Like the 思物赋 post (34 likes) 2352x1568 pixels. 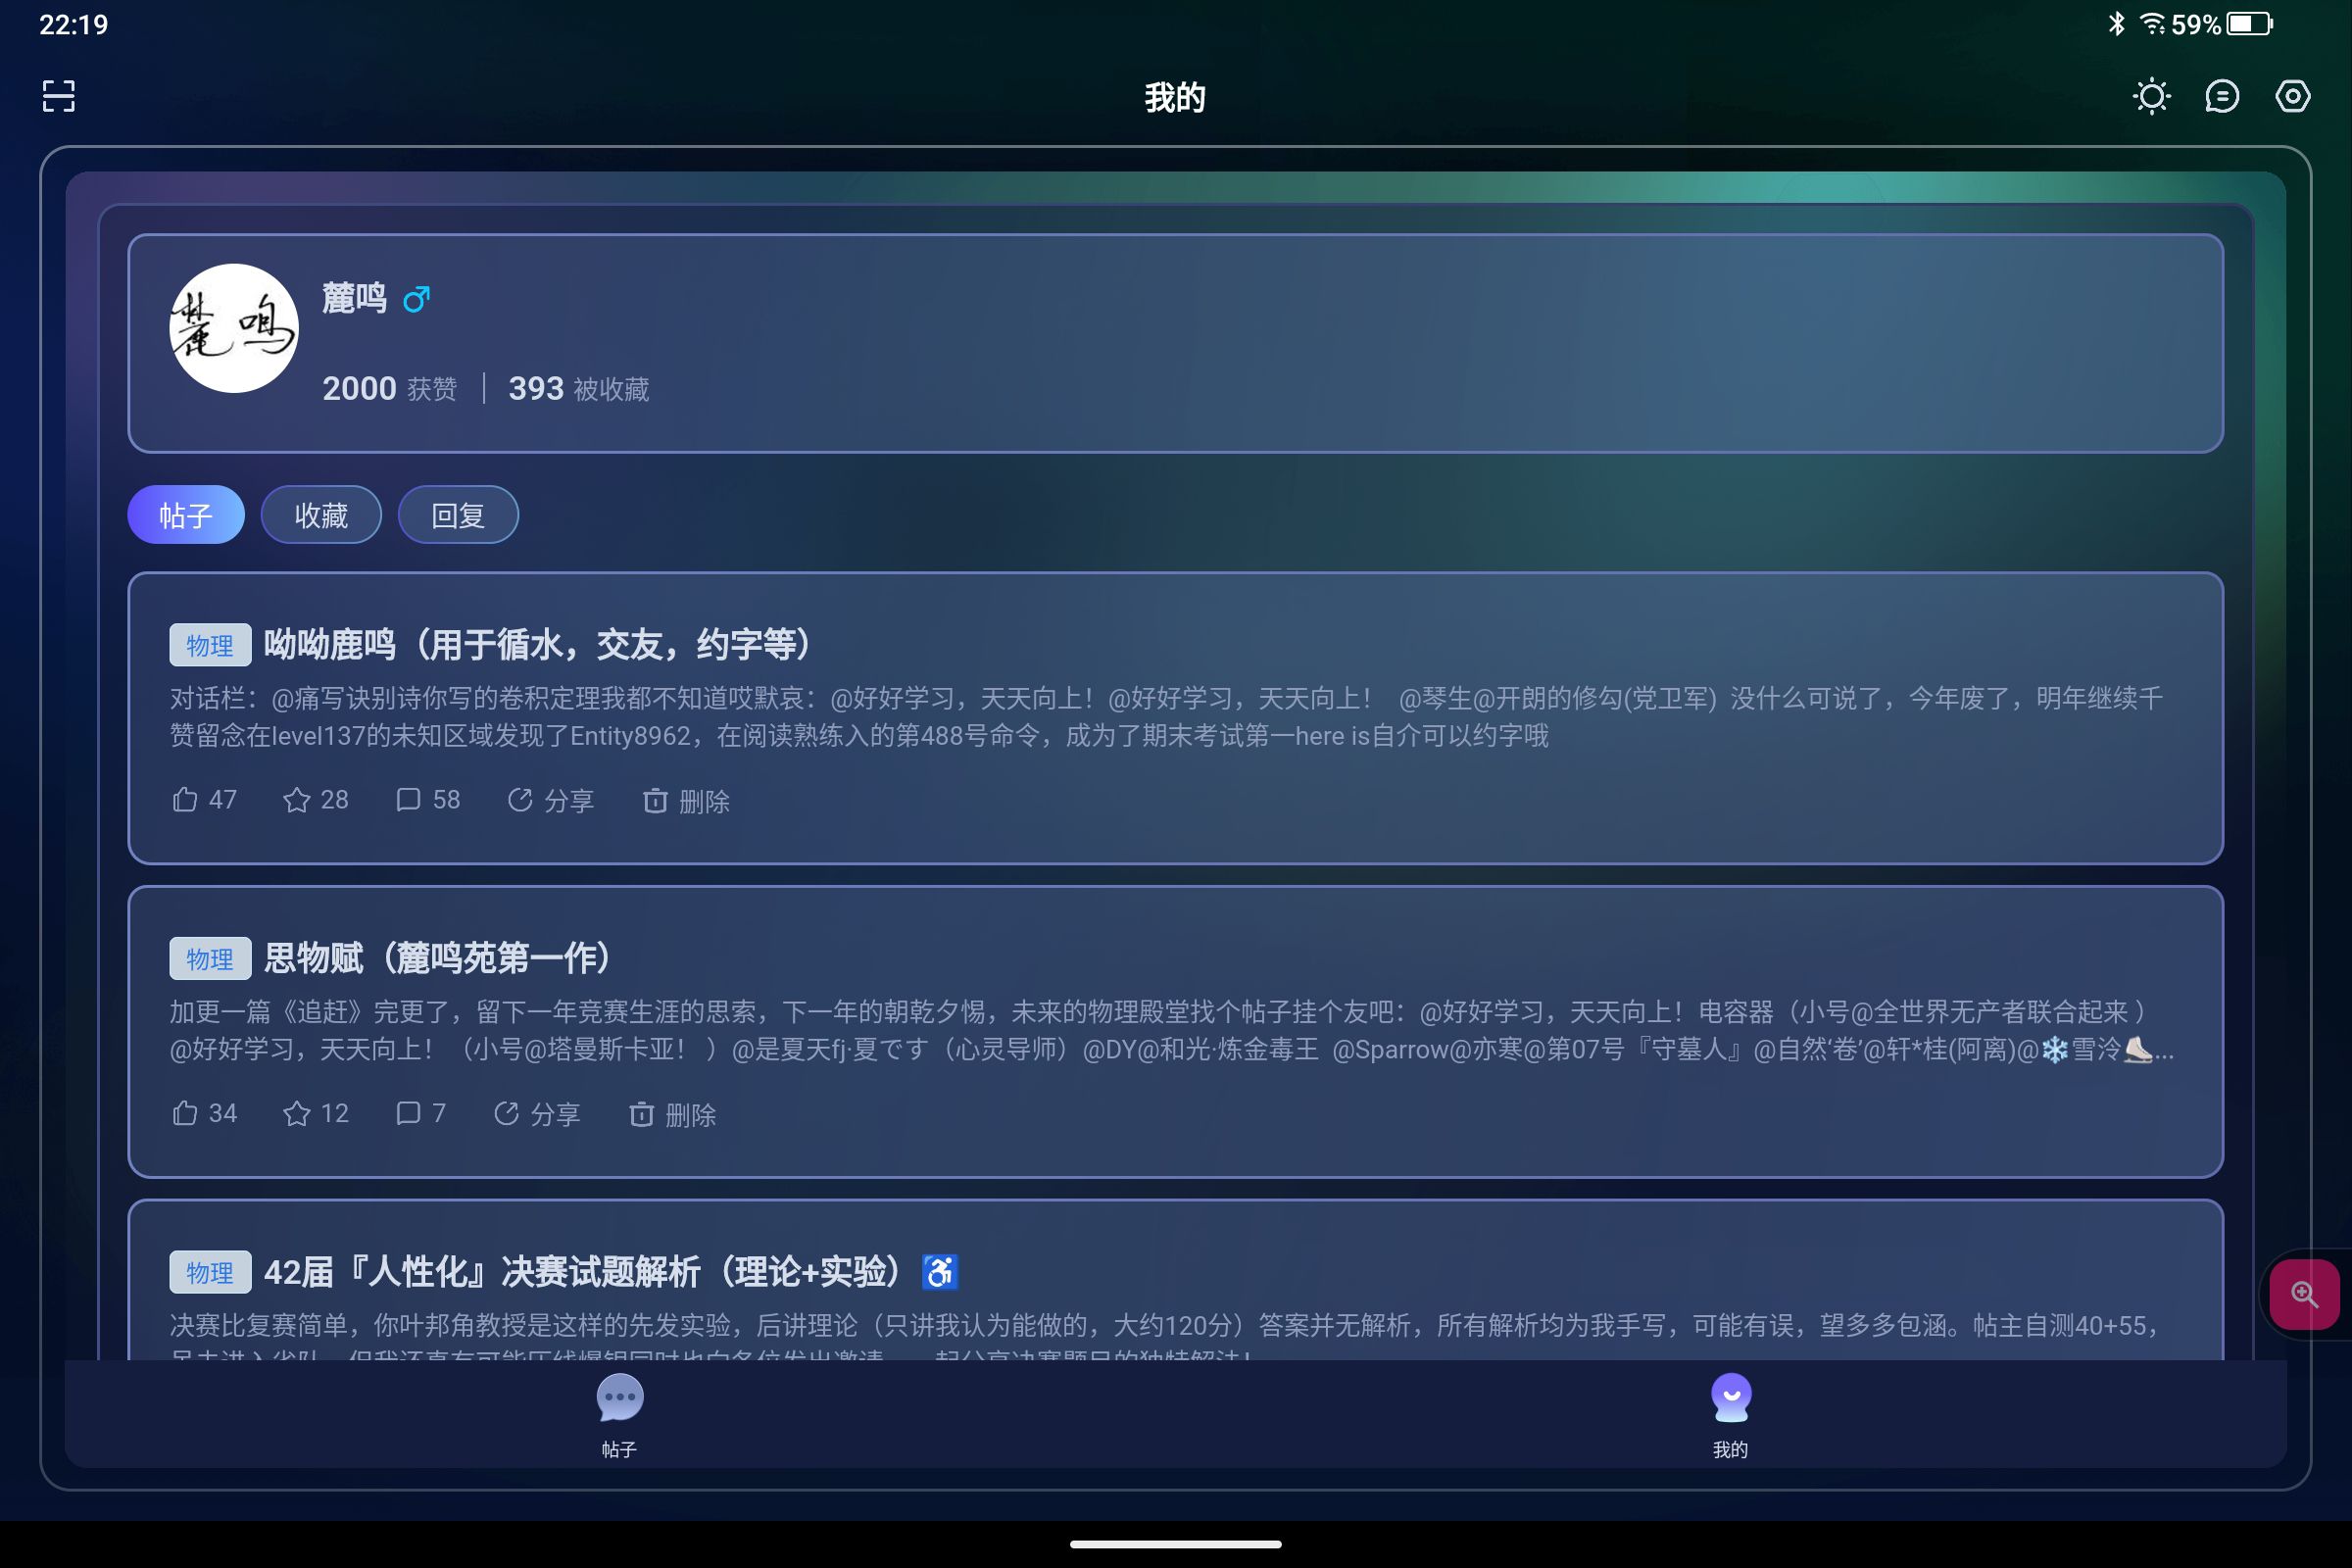coord(205,1113)
